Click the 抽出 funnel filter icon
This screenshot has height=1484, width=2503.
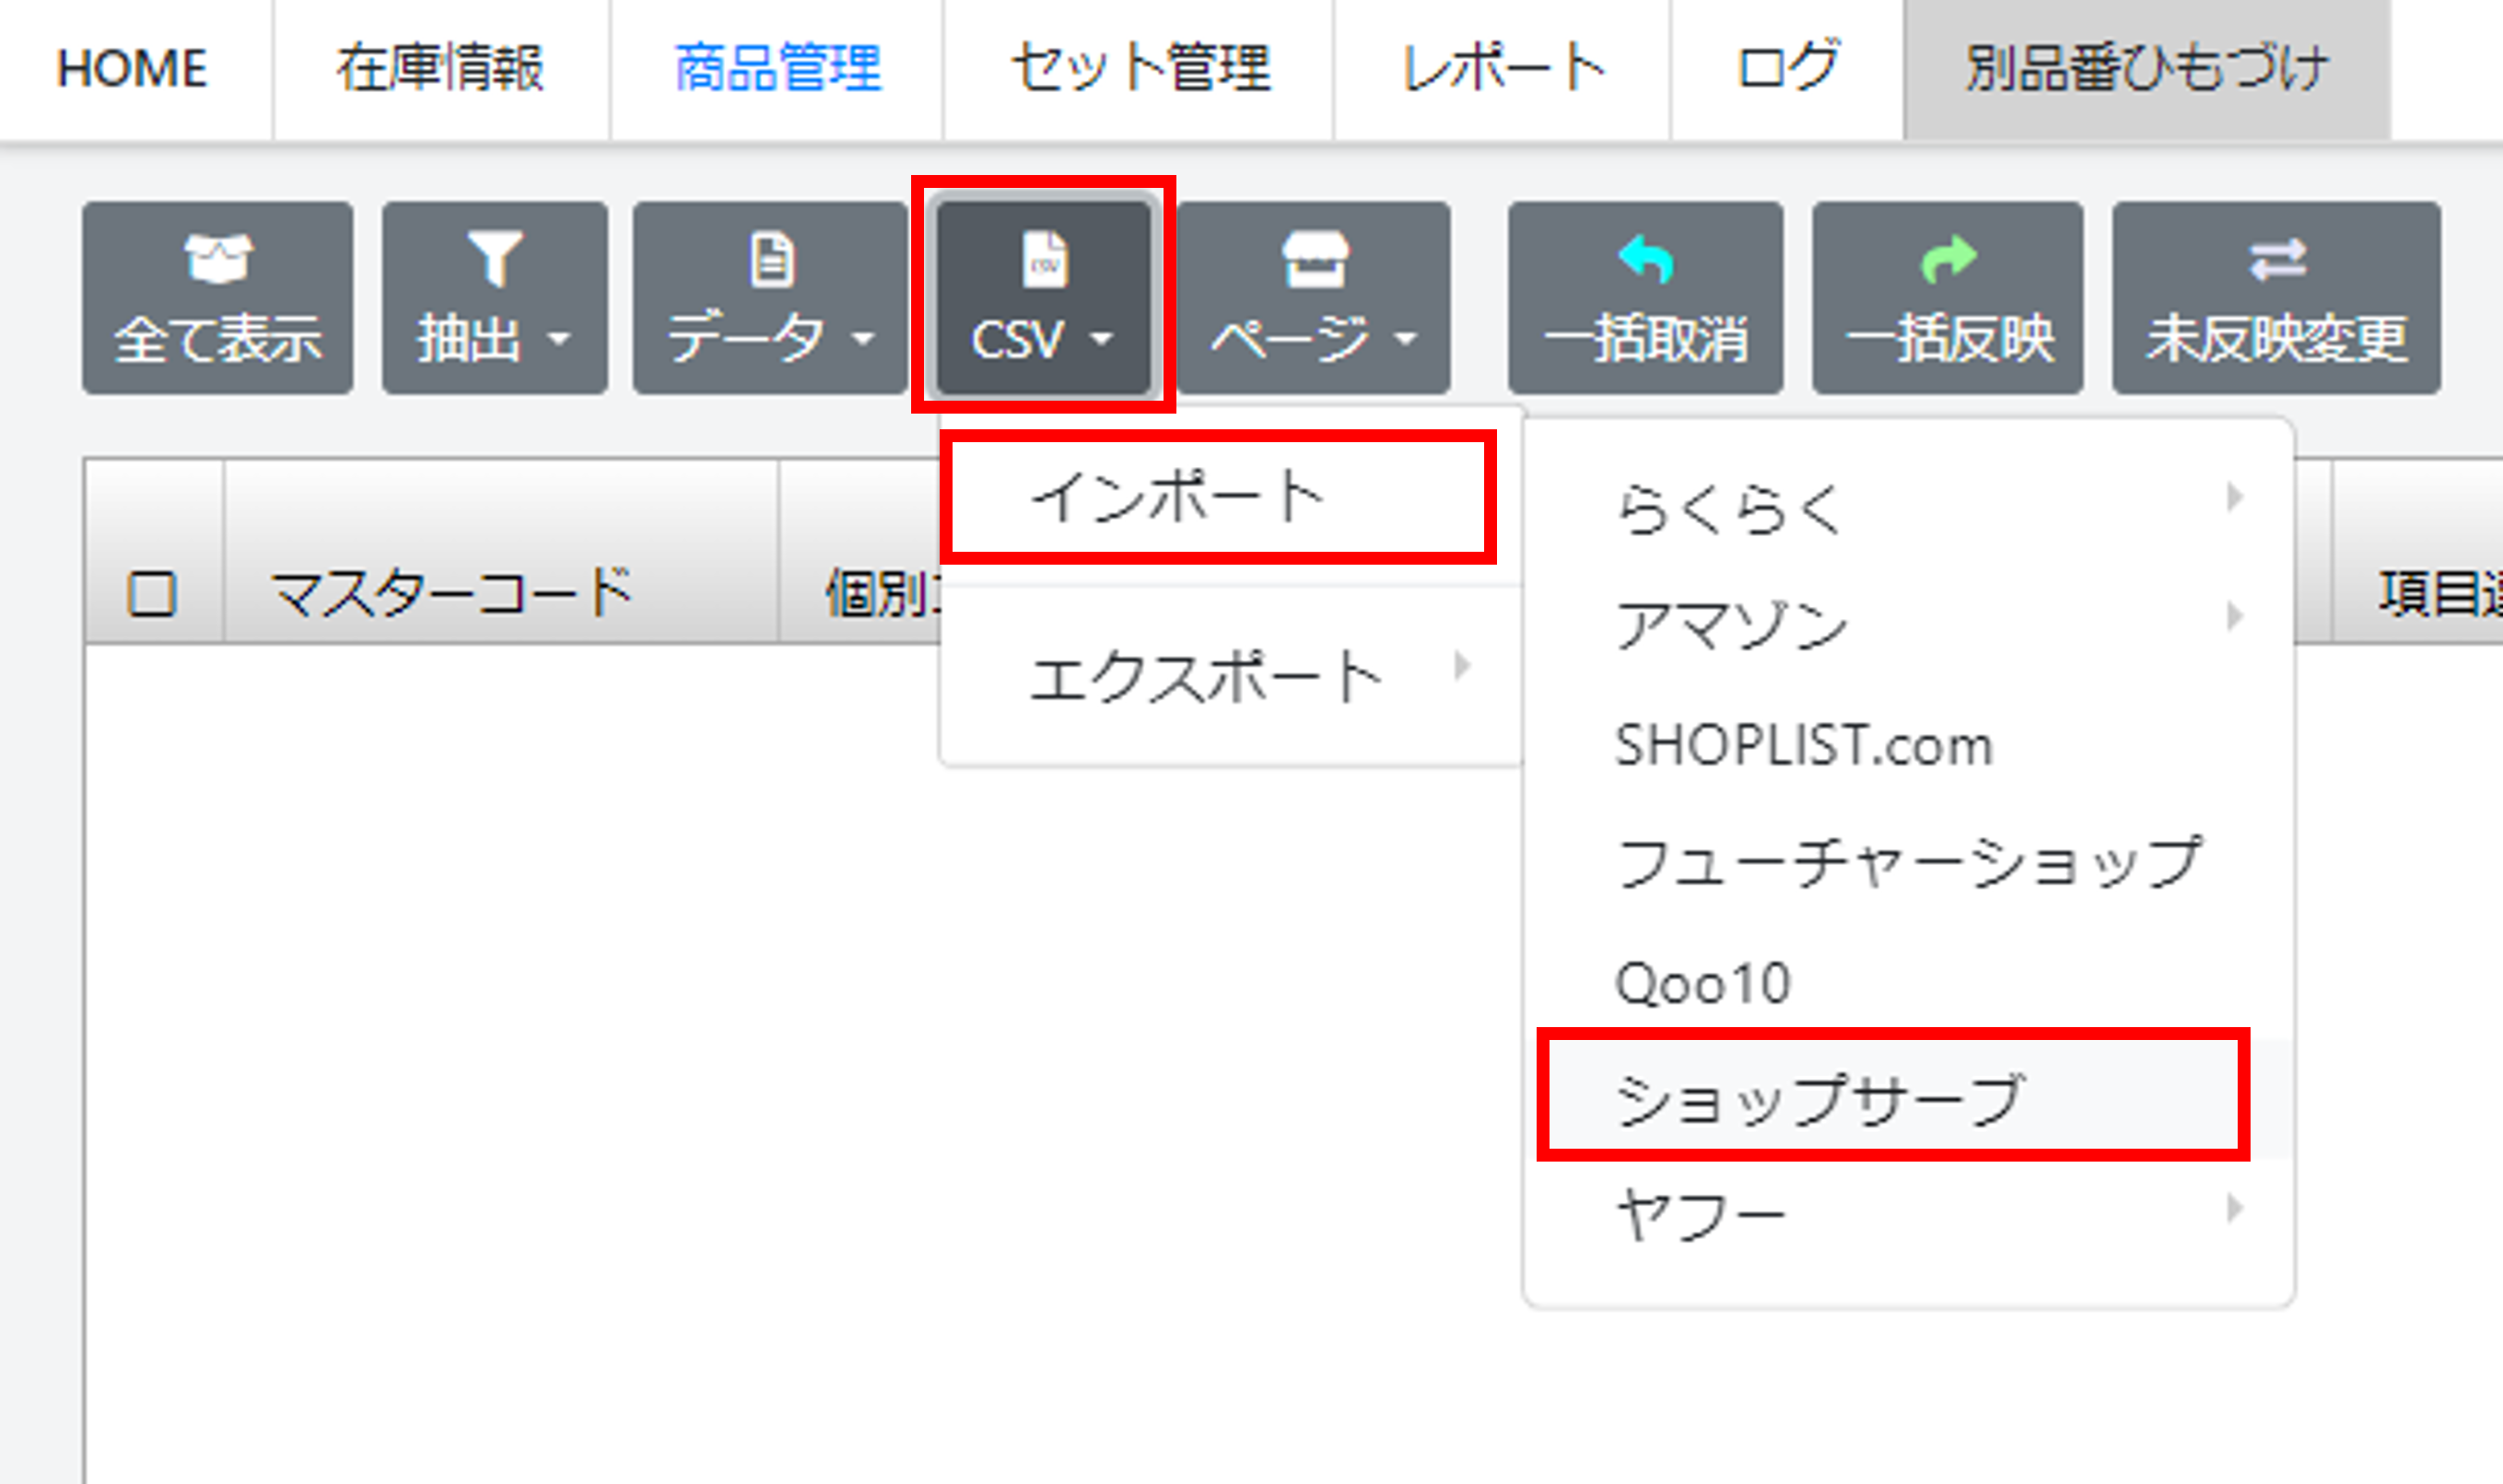click(495, 259)
